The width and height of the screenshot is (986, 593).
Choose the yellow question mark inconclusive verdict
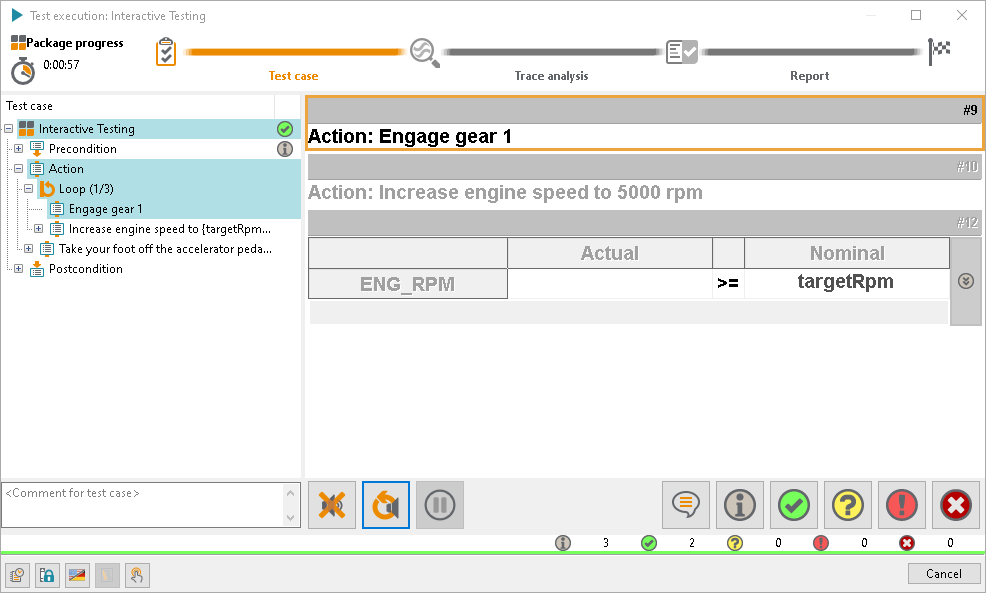[x=848, y=505]
